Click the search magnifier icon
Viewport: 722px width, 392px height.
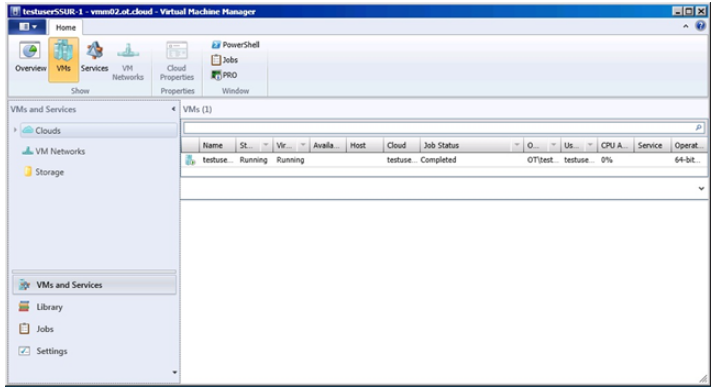pyautogui.click(x=698, y=128)
